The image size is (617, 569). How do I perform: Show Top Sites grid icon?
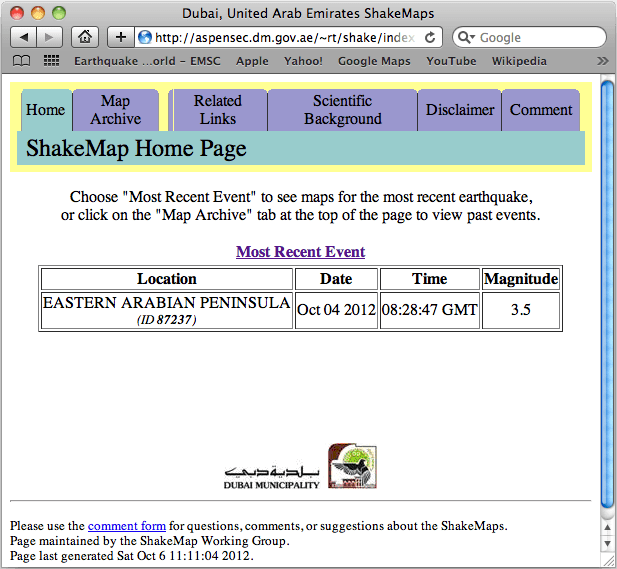(51, 61)
